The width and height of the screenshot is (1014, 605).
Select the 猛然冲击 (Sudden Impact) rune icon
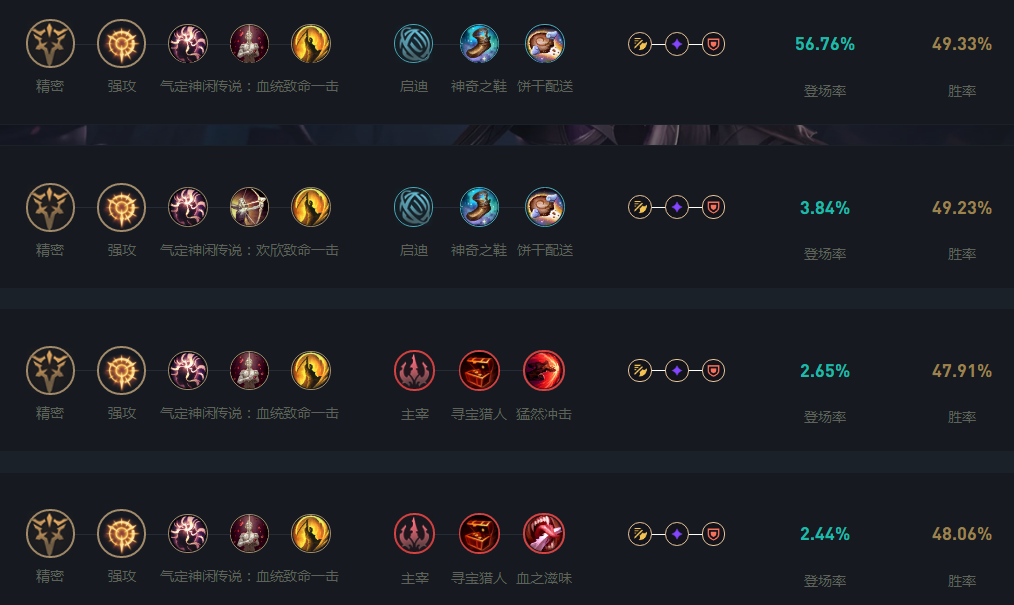pos(544,371)
